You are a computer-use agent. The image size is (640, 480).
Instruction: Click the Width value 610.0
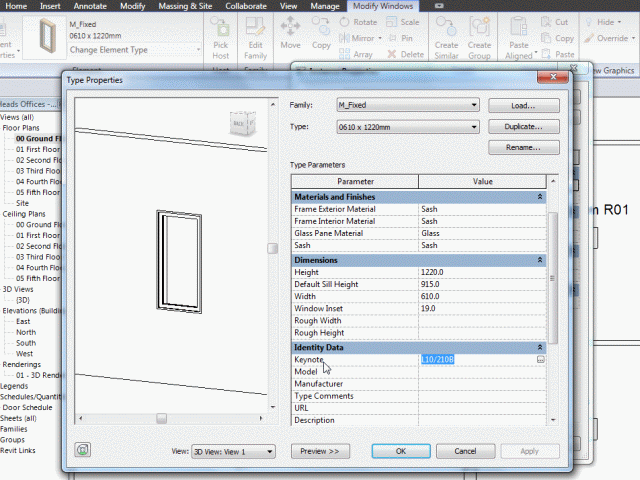482,296
